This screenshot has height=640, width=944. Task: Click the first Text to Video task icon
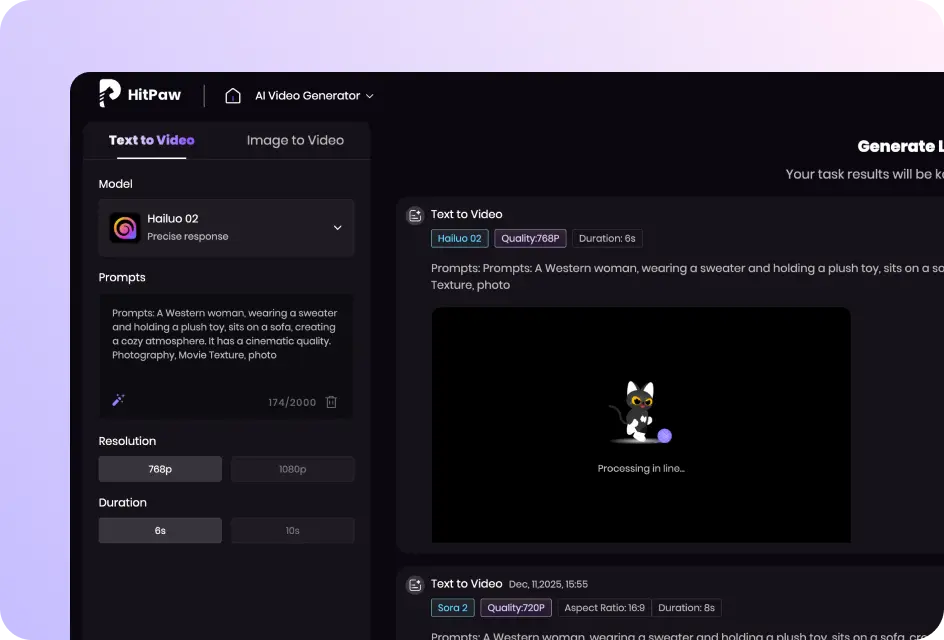pyautogui.click(x=415, y=215)
